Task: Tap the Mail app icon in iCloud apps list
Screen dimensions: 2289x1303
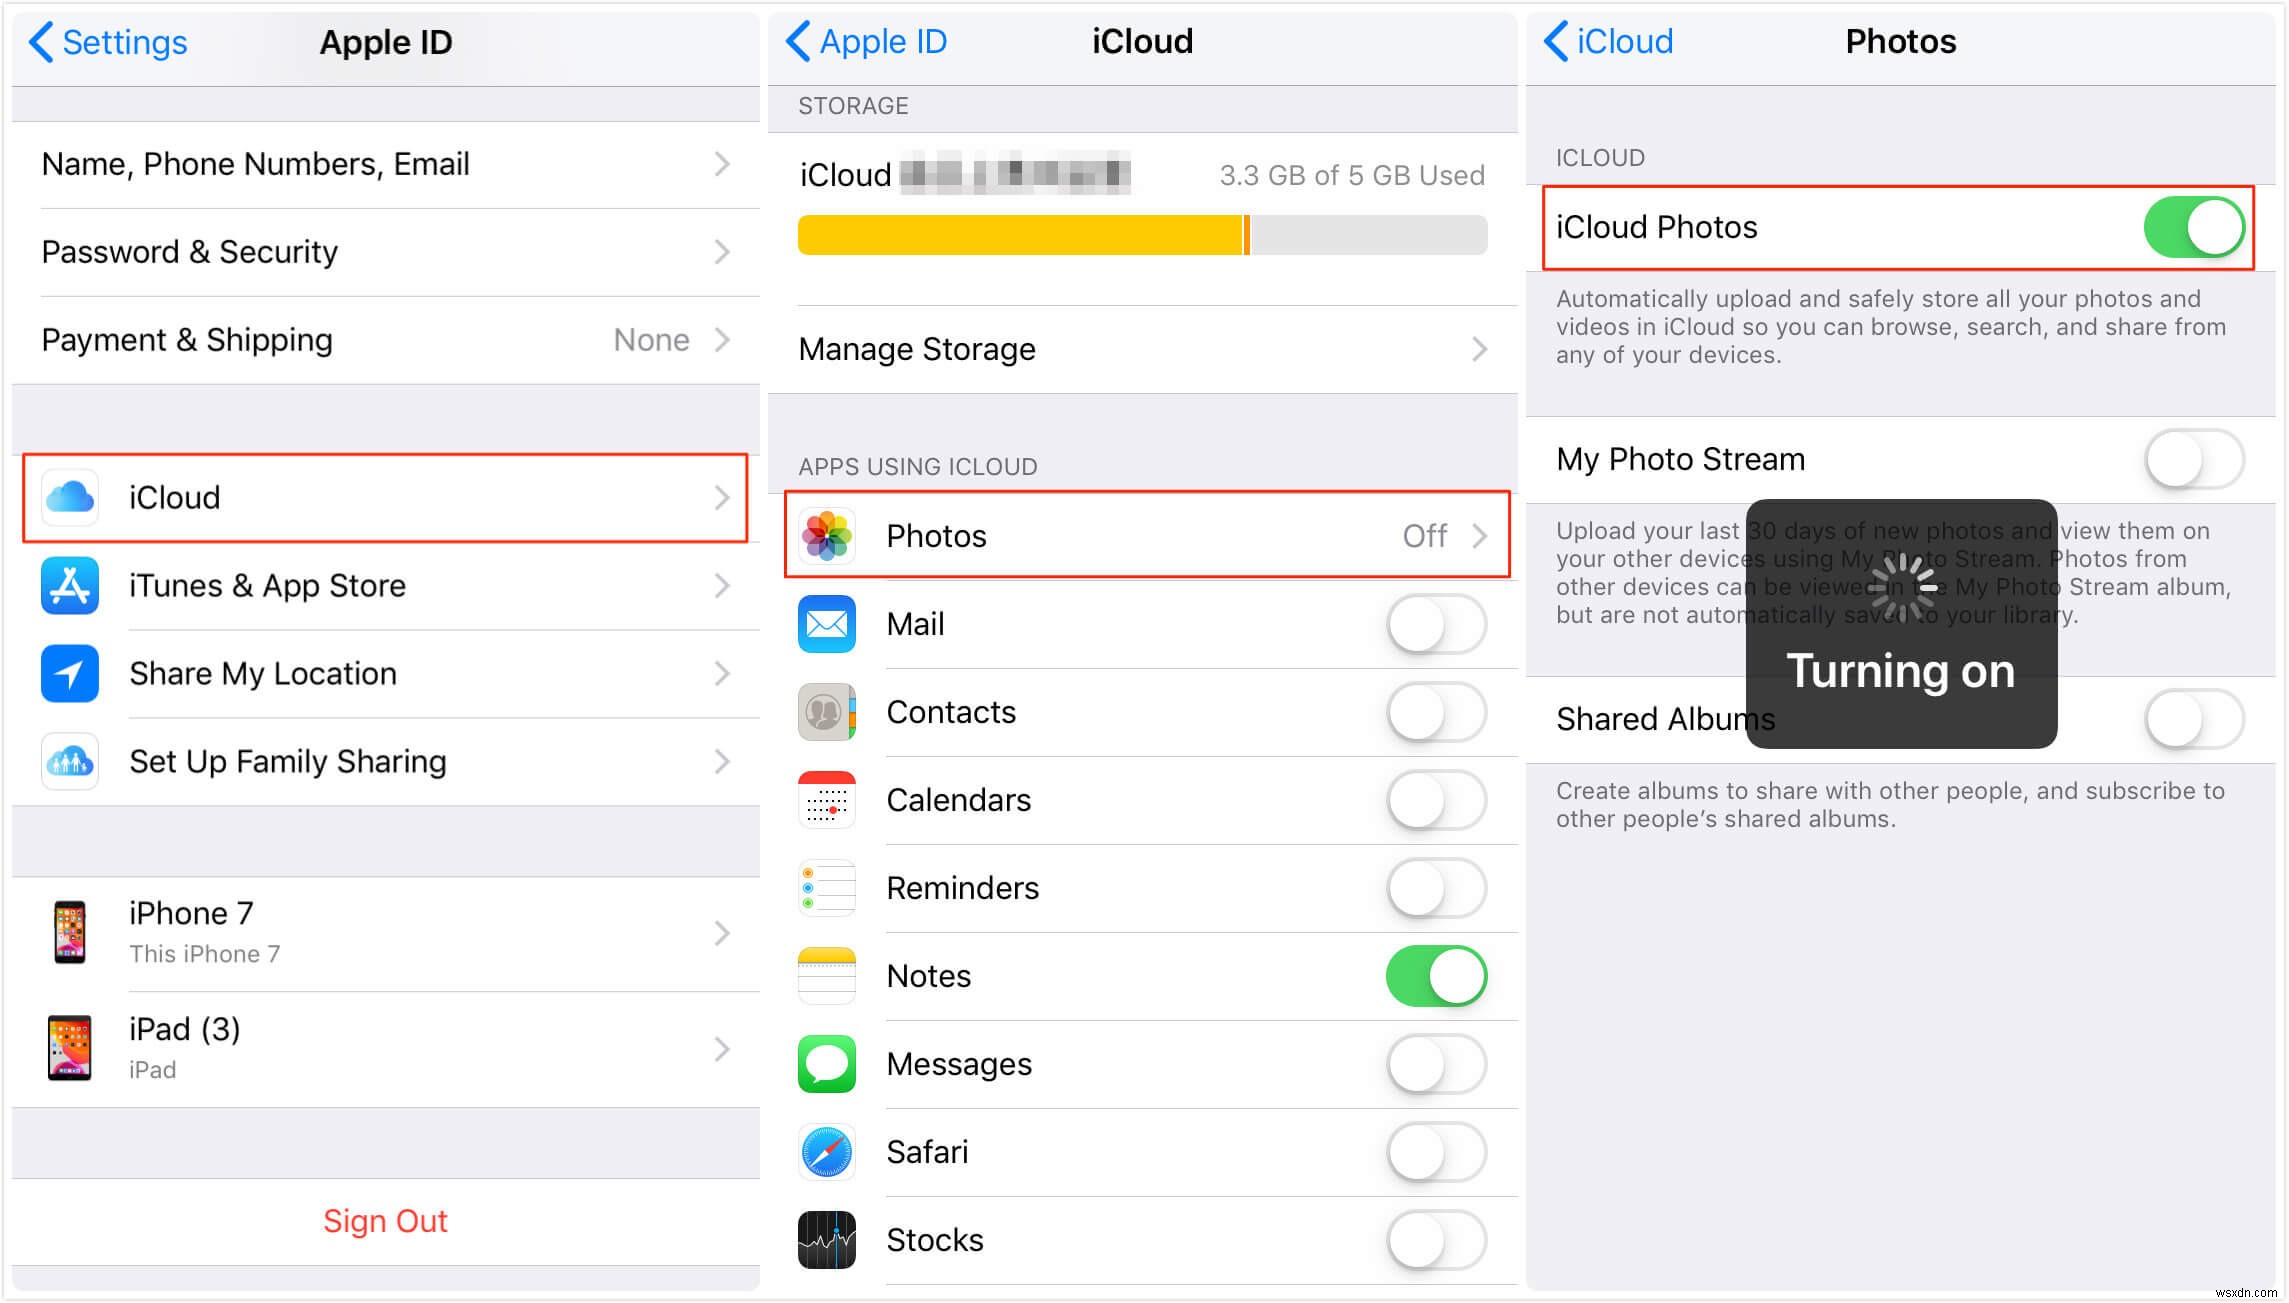Action: coord(829,624)
